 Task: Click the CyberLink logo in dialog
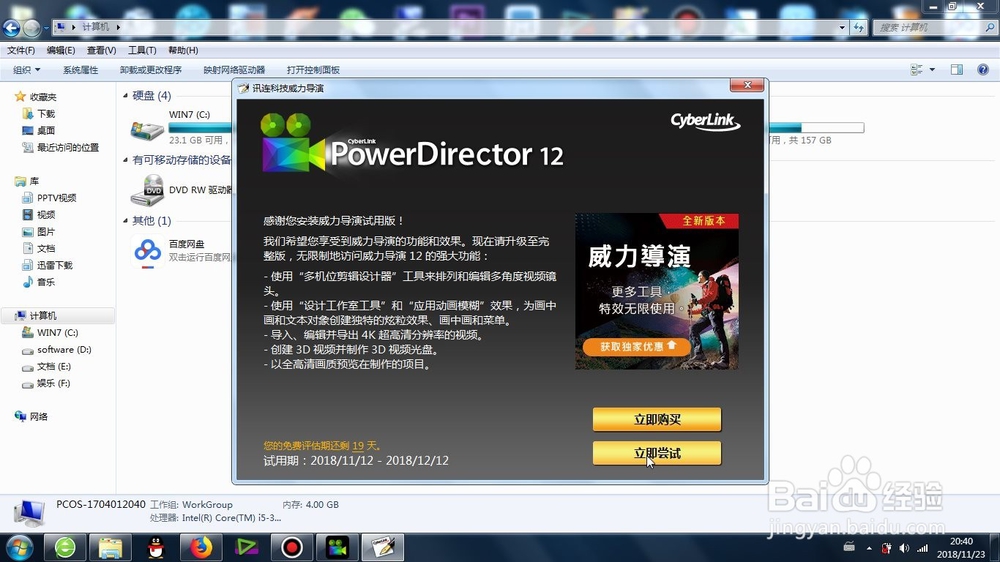pos(705,121)
